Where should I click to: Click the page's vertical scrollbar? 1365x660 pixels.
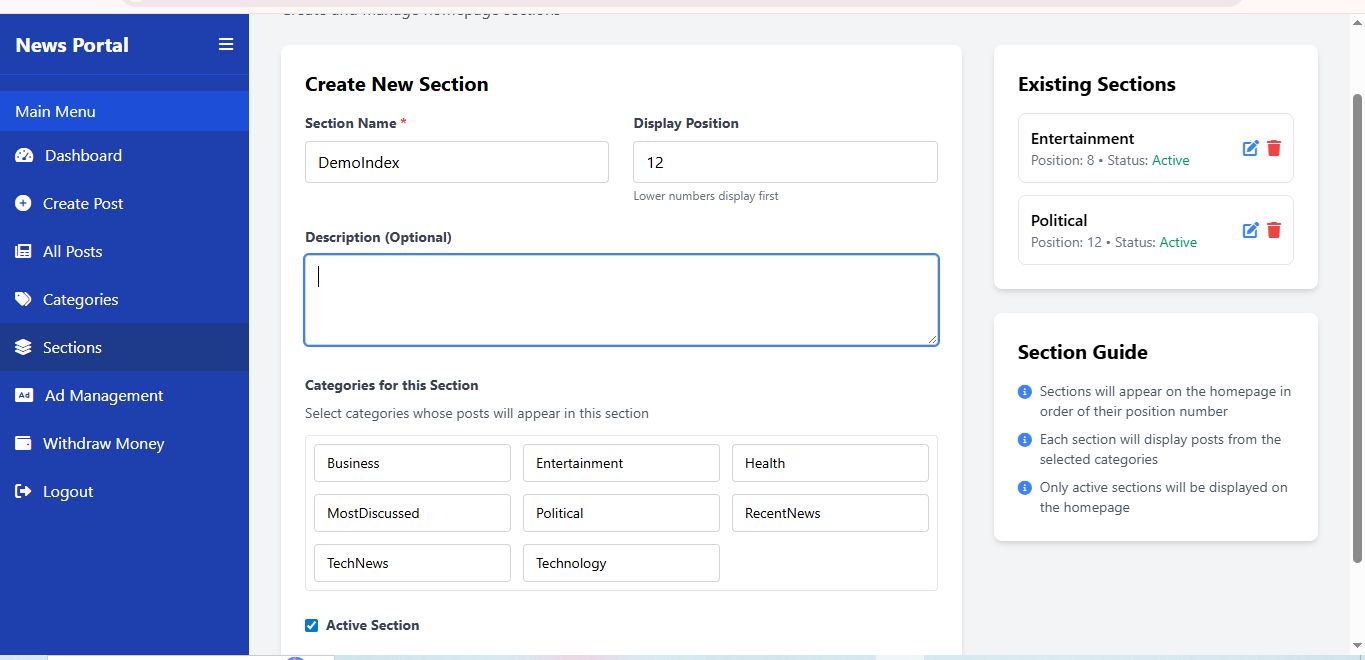(1357, 330)
